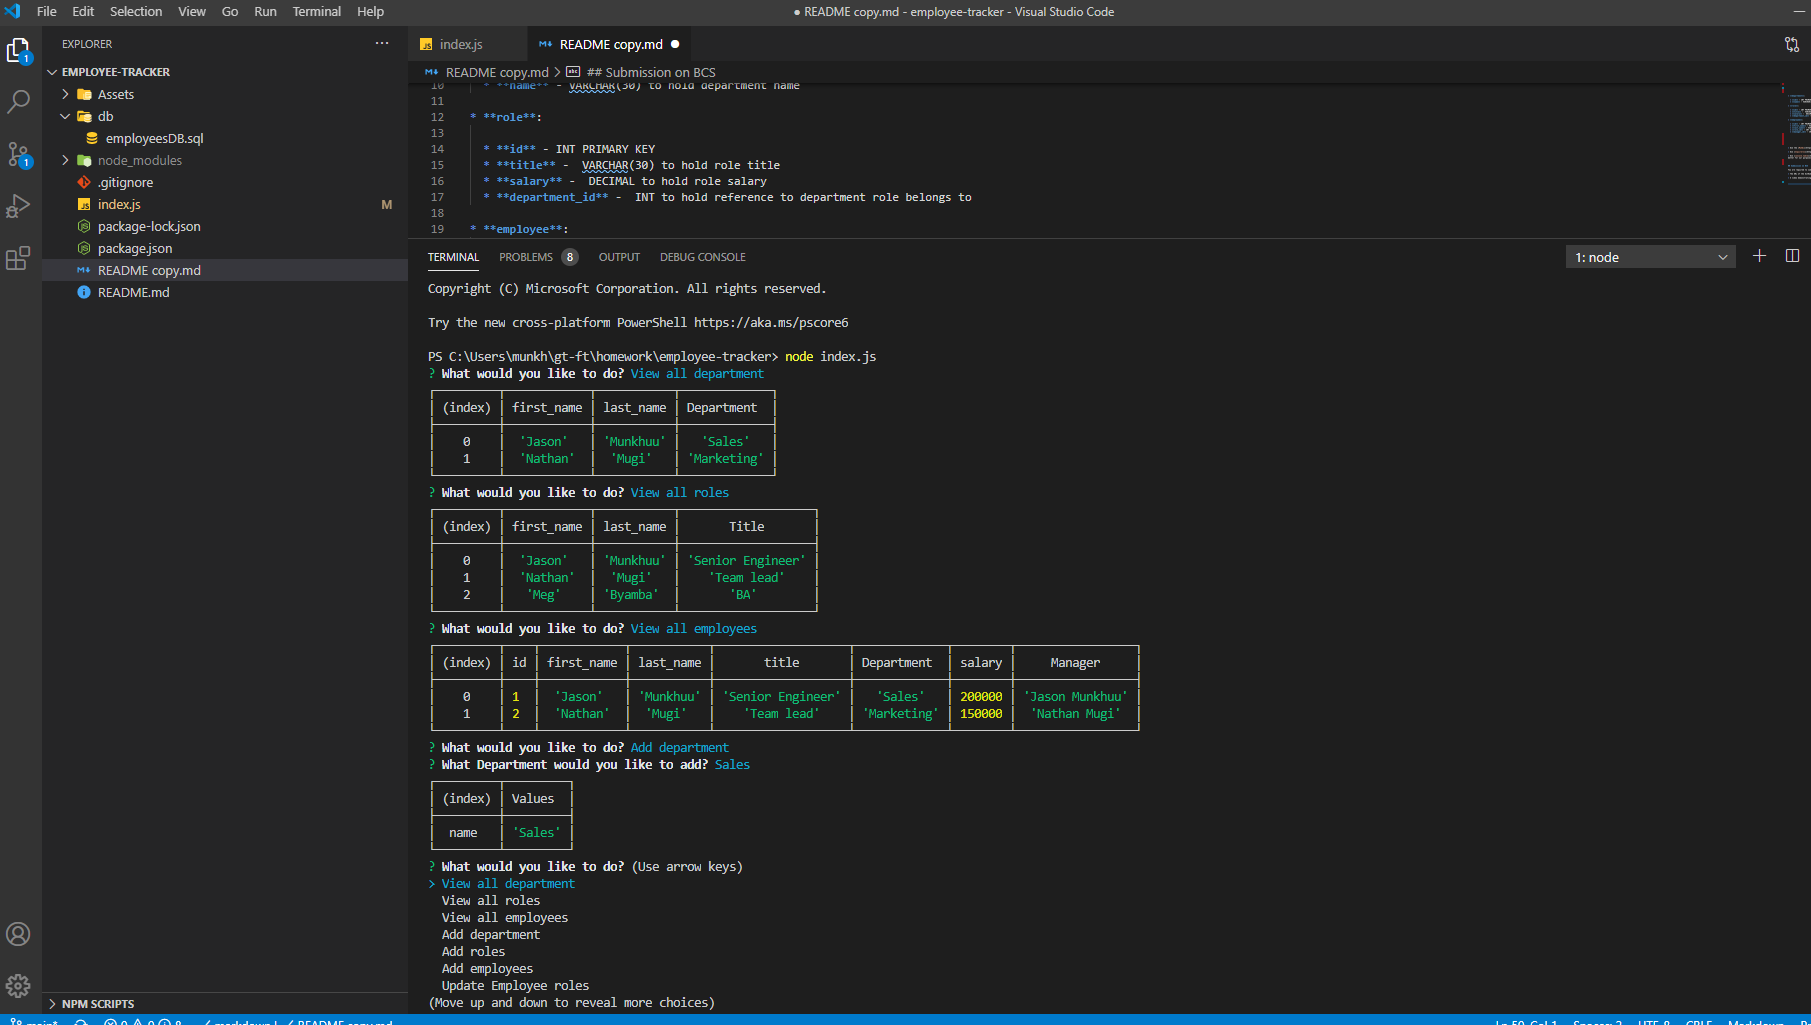Click the info icon beside README.md
Viewport: 1811px width, 1025px height.
point(84,292)
